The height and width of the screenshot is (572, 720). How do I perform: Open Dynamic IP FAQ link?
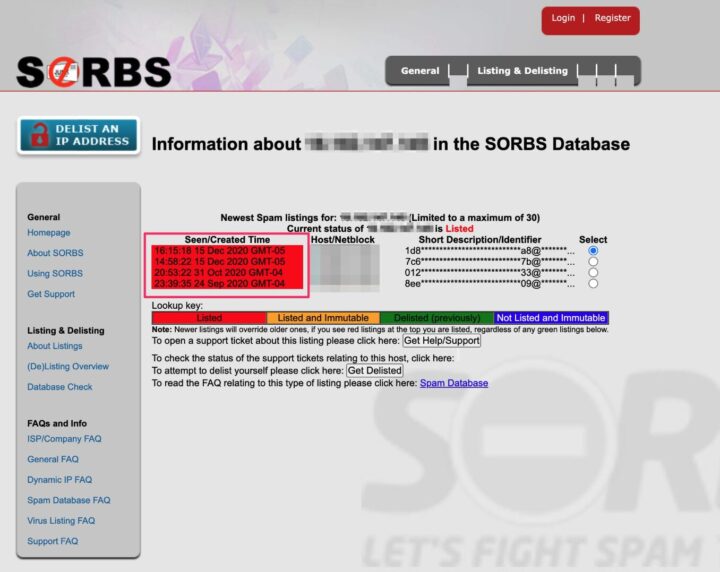click(60, 480)
